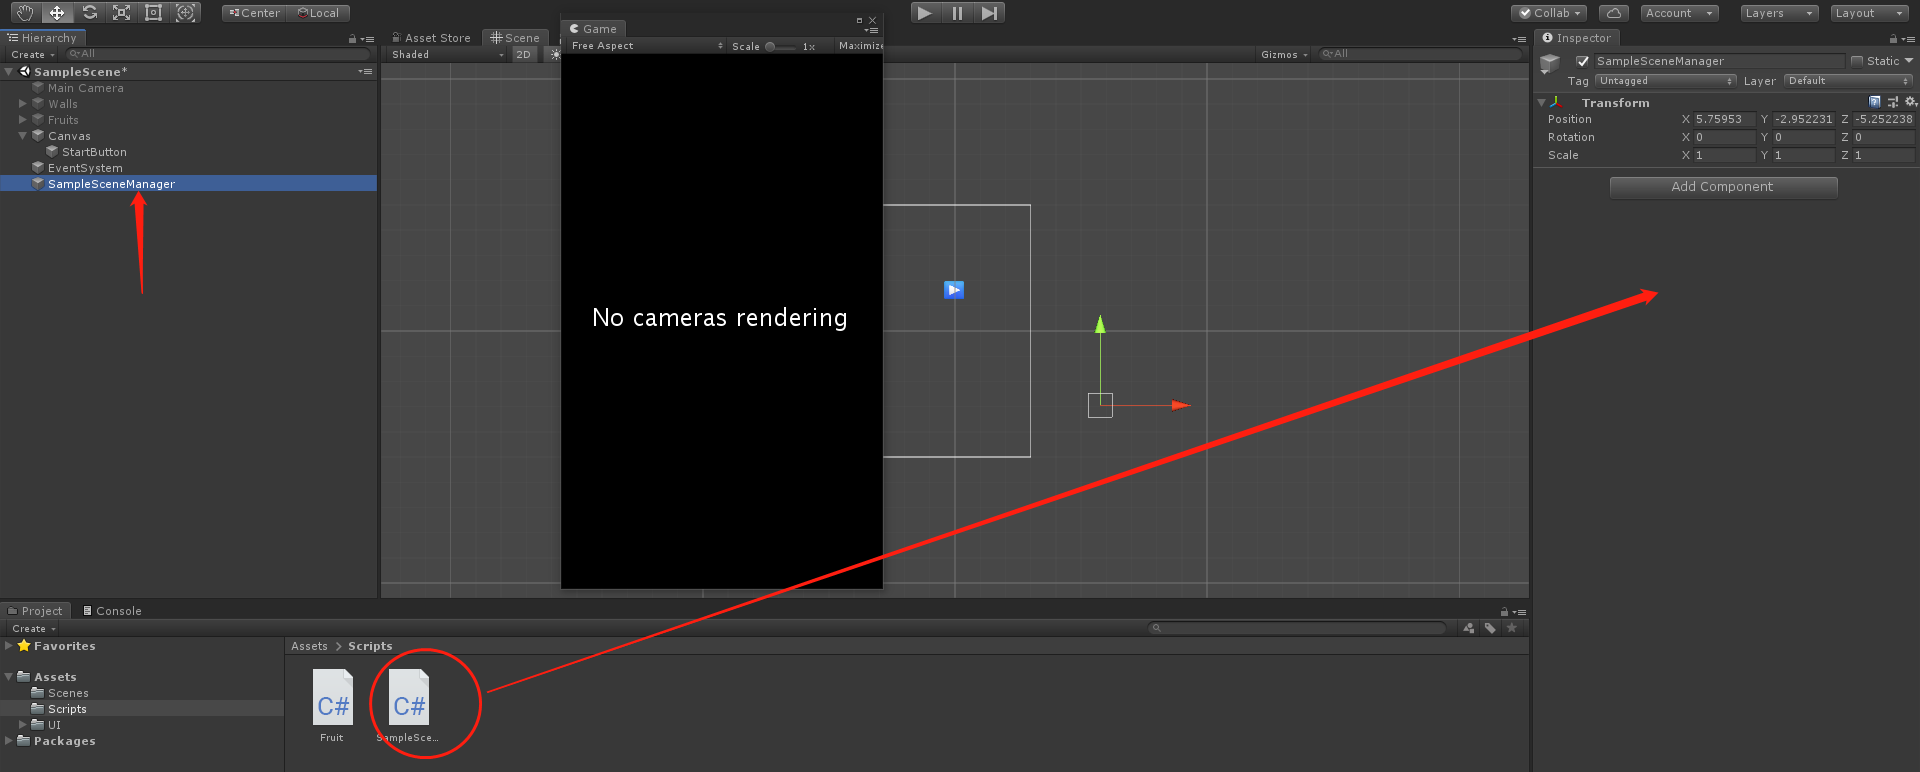1920x772 pixels.
Task: Expand the Walls object in Hierarchy
Action: (x=23, y=104)
